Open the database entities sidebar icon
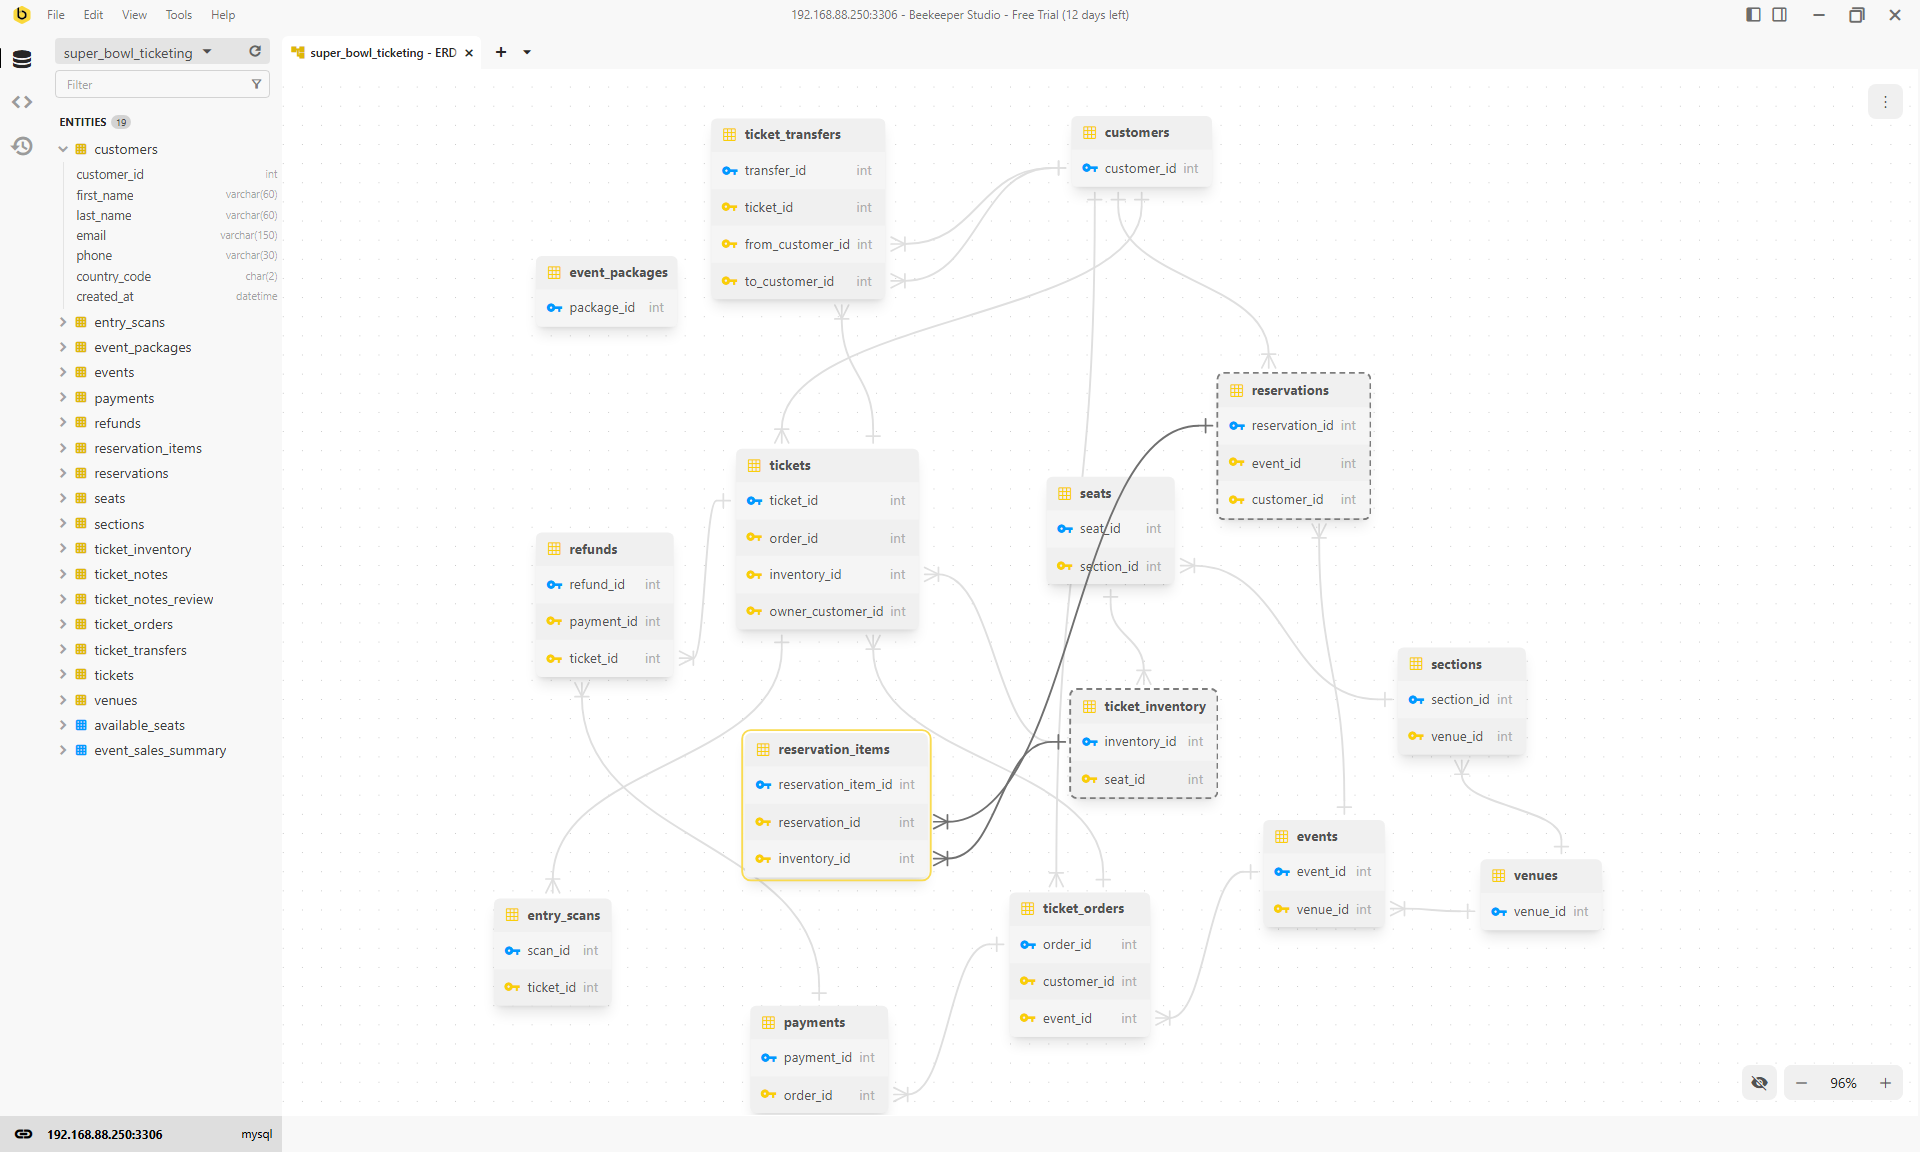 [x=22, y=59]
